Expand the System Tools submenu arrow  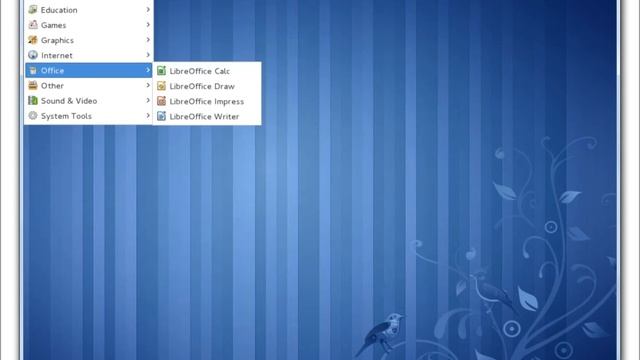(148, 116)
